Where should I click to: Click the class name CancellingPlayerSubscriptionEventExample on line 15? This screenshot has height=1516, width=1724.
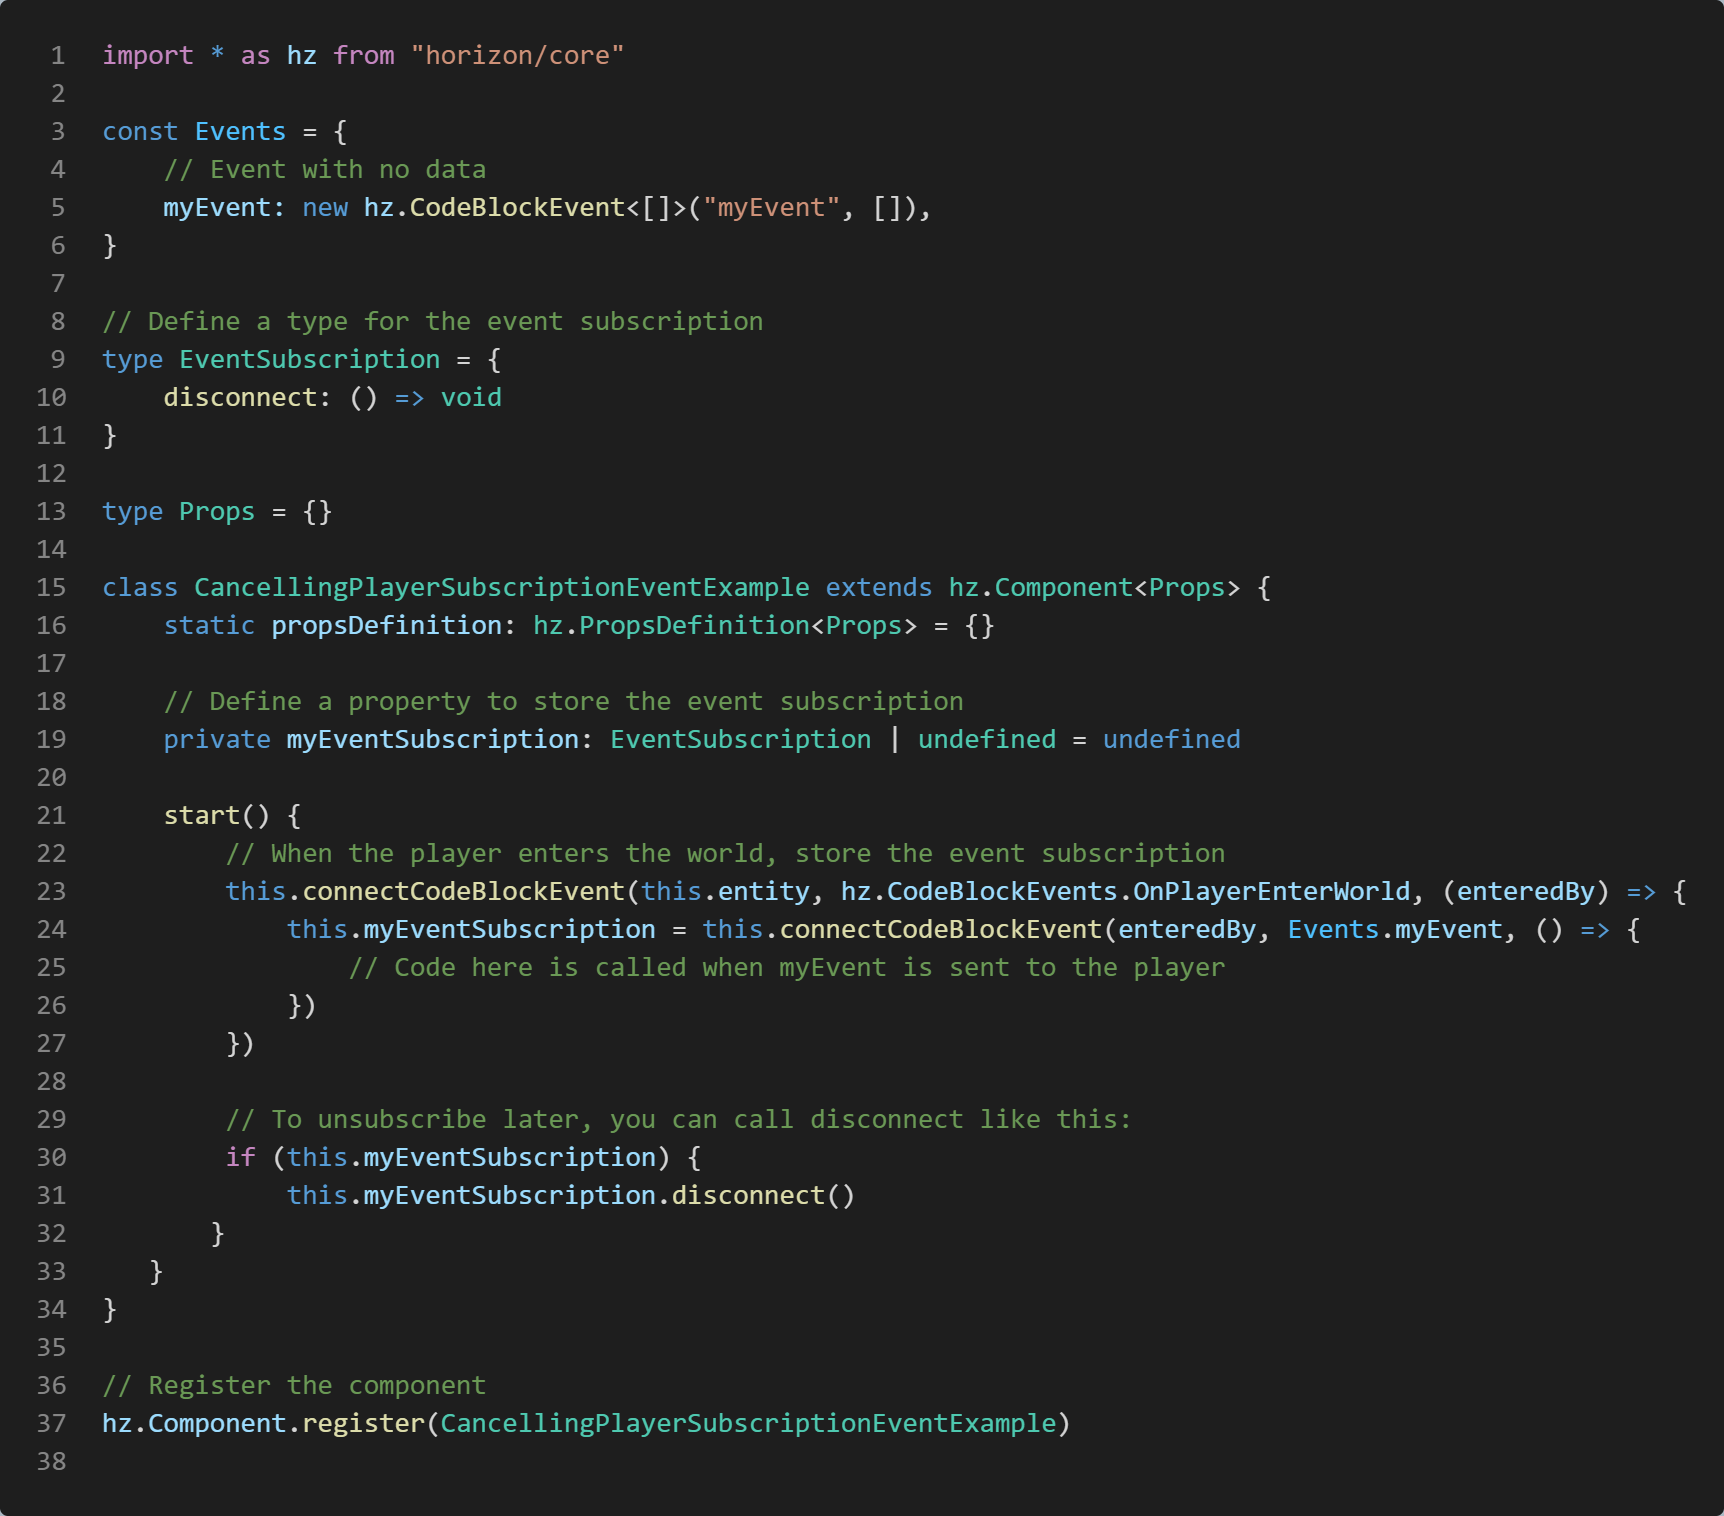pos(501,587)
